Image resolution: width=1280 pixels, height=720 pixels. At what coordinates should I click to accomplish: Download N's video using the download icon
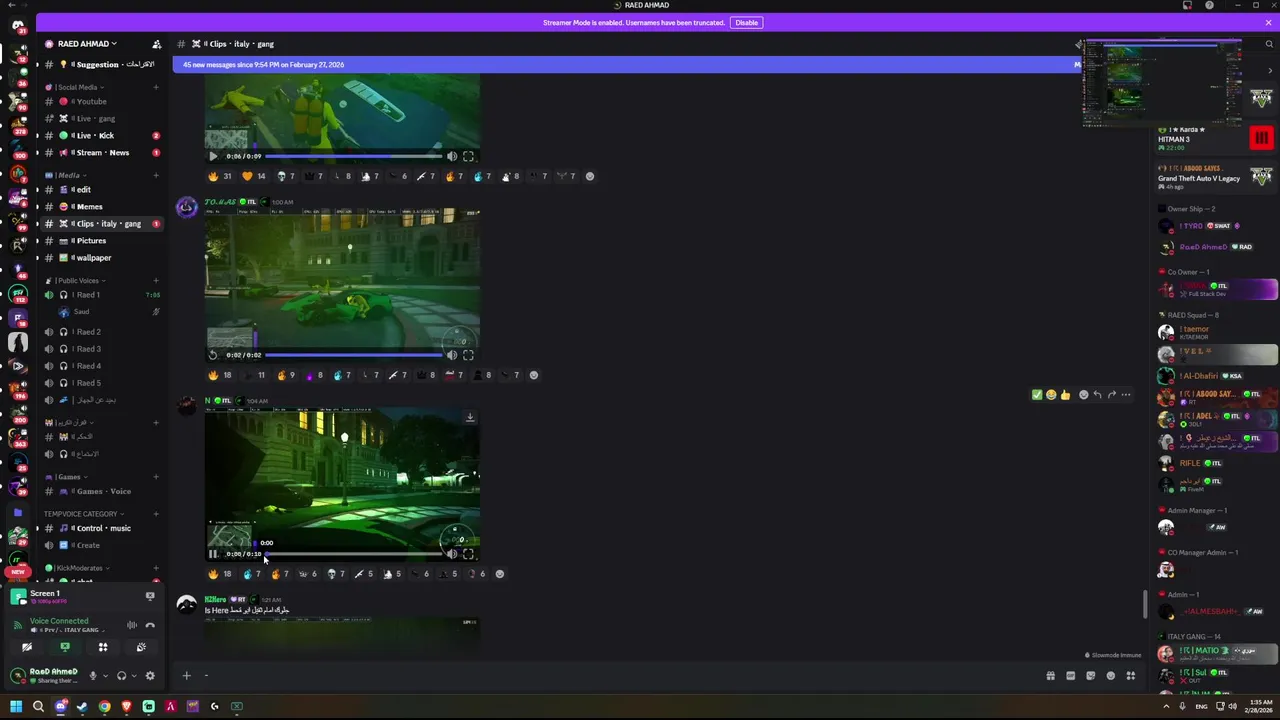[x=469, y=417]
